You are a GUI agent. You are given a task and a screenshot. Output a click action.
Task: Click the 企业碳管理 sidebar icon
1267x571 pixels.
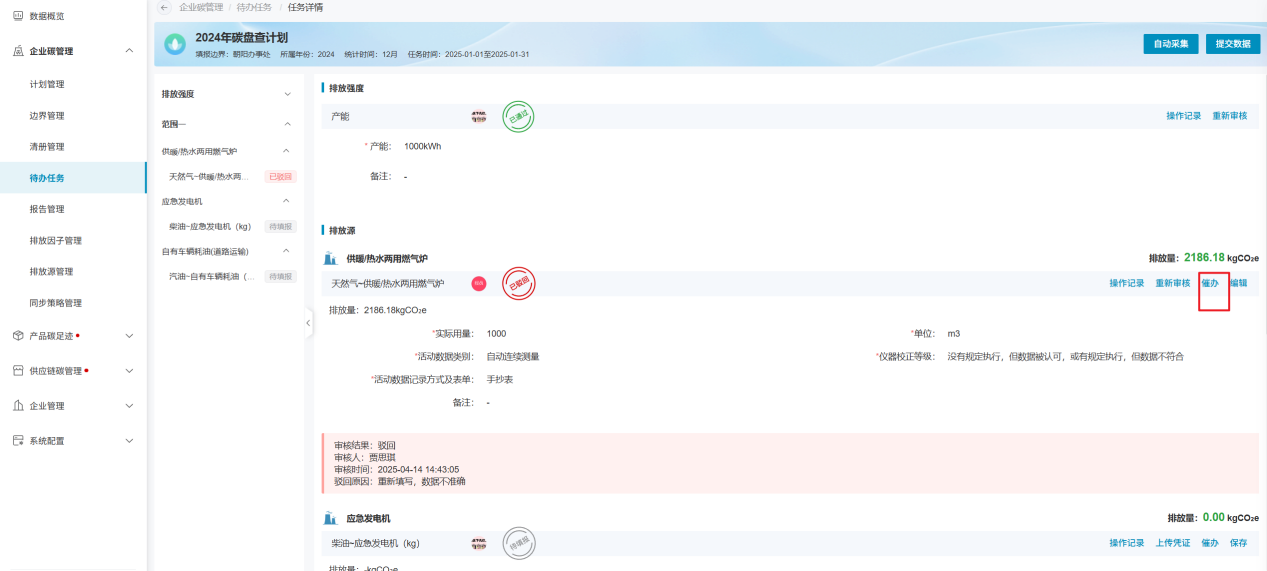[x=18, y=51]
